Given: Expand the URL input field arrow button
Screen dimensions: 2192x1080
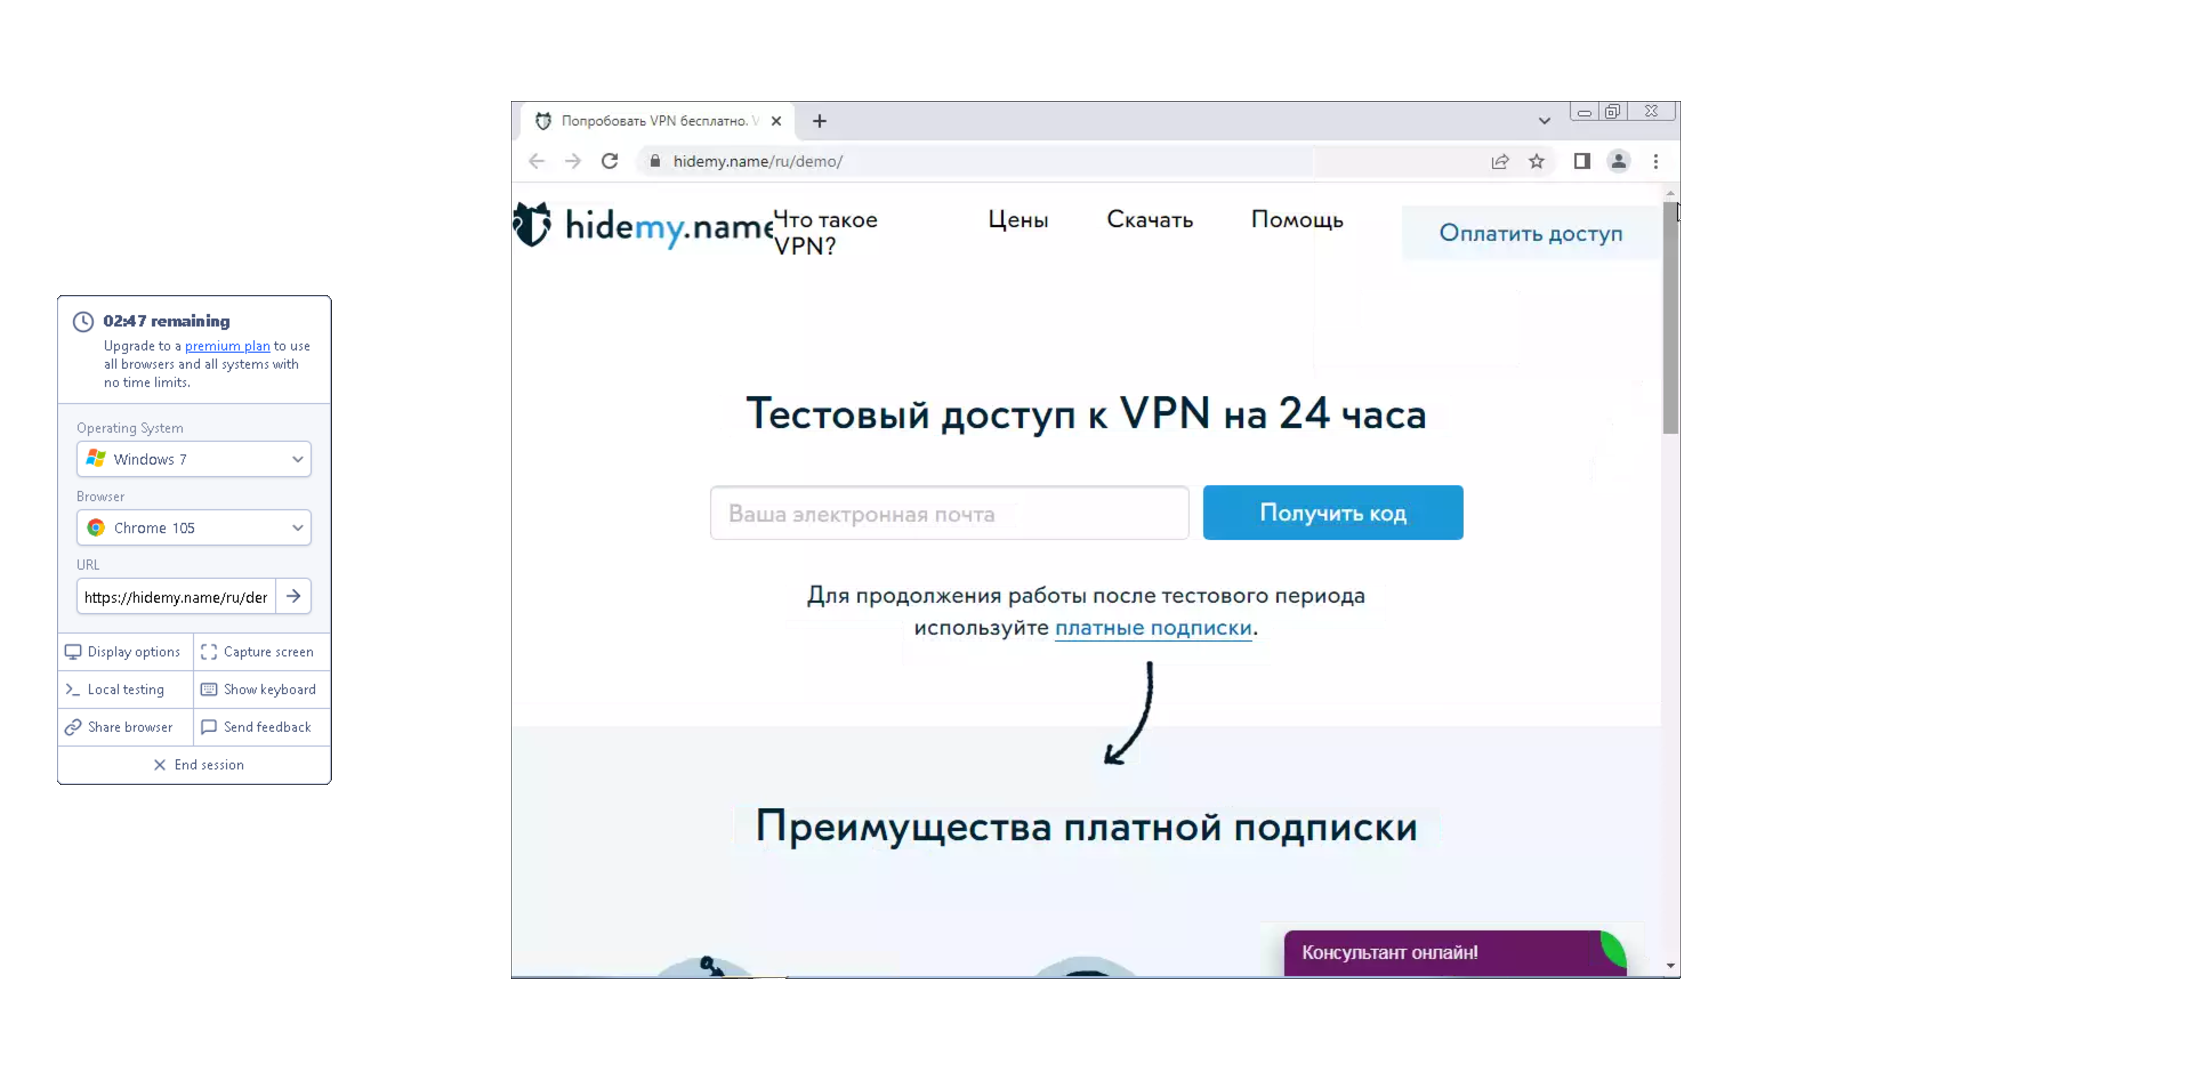Looking at the screenshot, I should [x=294, y=597].
